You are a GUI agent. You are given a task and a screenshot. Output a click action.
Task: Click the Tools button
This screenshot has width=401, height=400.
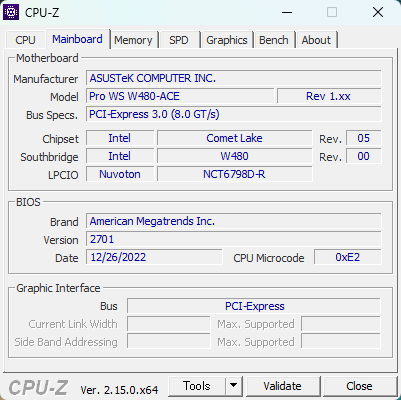pyautogui.click(x=197, y=386)
